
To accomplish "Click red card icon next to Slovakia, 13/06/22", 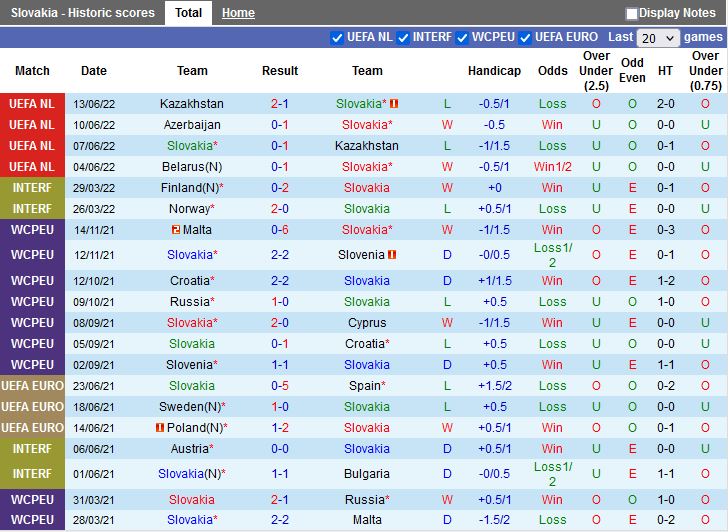I will pyautogui.click(x=395, y=104).
